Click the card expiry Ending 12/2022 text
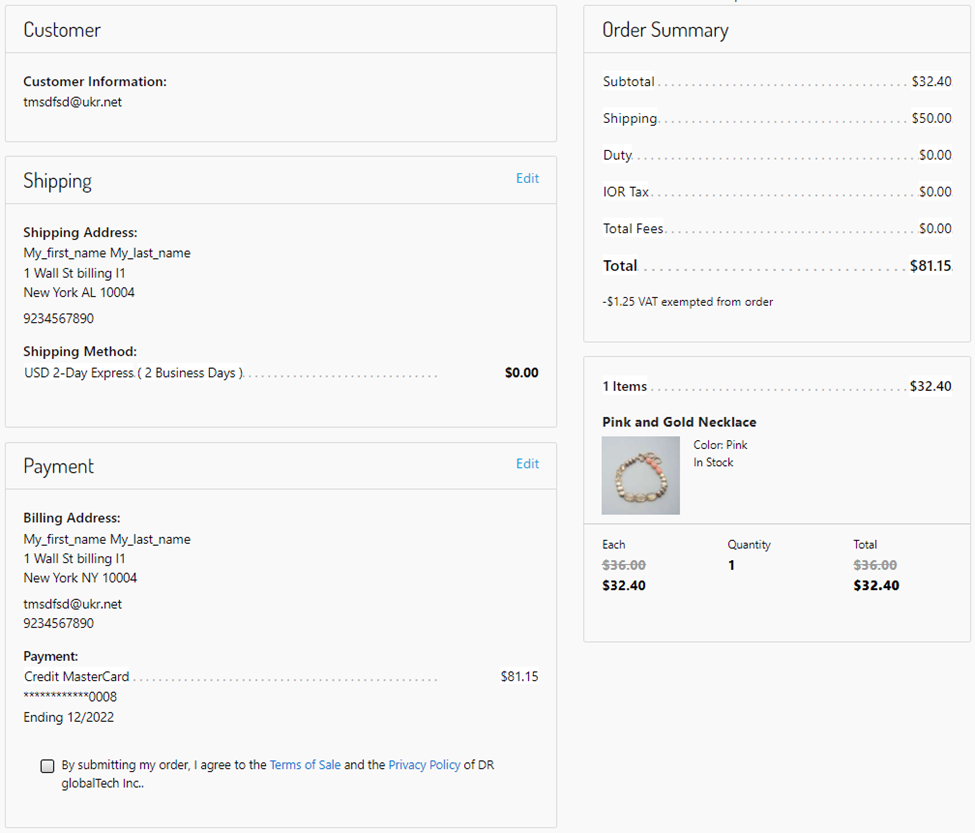975x833 pixels. click(66, 718)
